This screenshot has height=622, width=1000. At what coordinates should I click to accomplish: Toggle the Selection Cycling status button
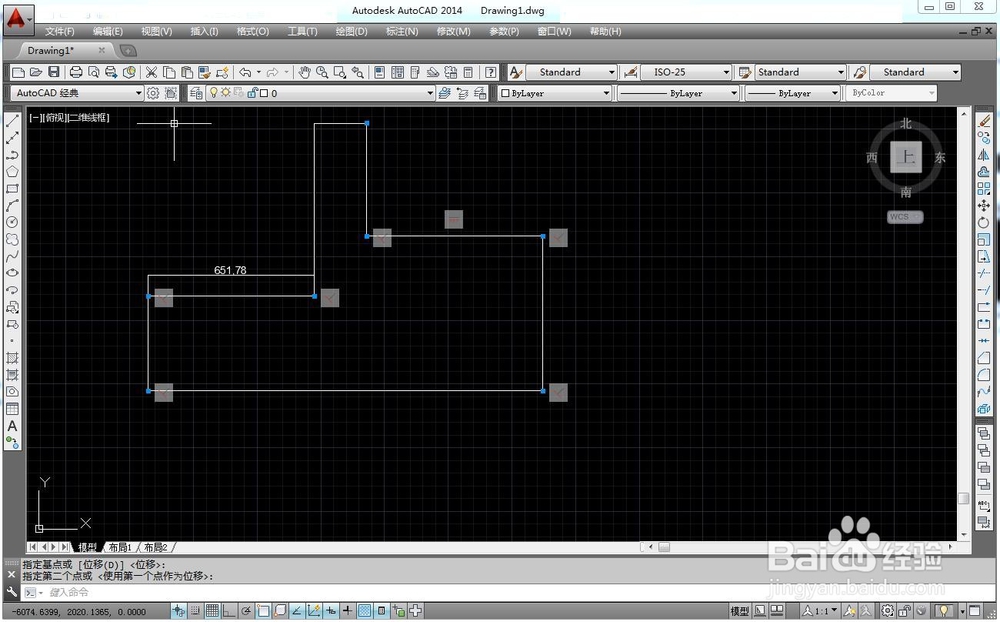(399, 611)
